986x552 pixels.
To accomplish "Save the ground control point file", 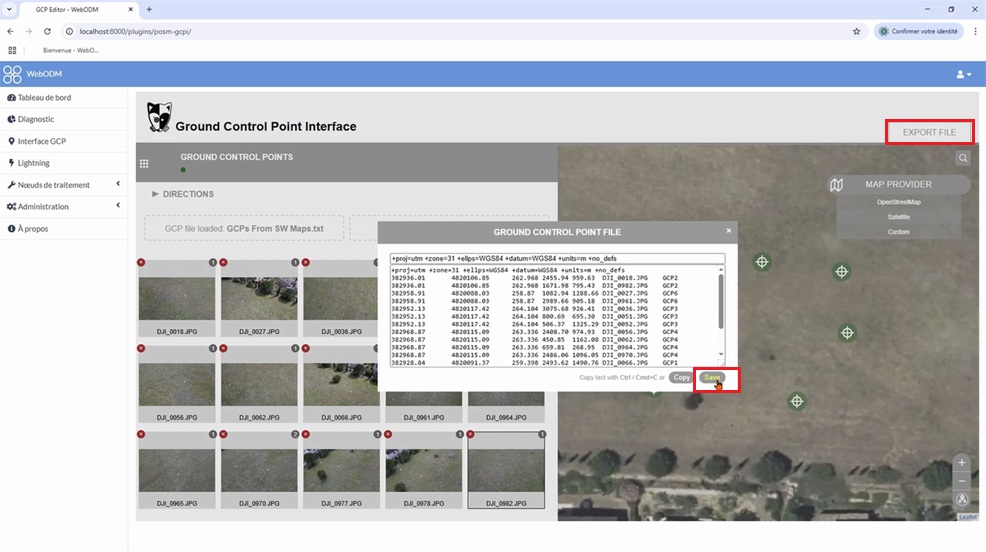I will (x=712, y=377).
